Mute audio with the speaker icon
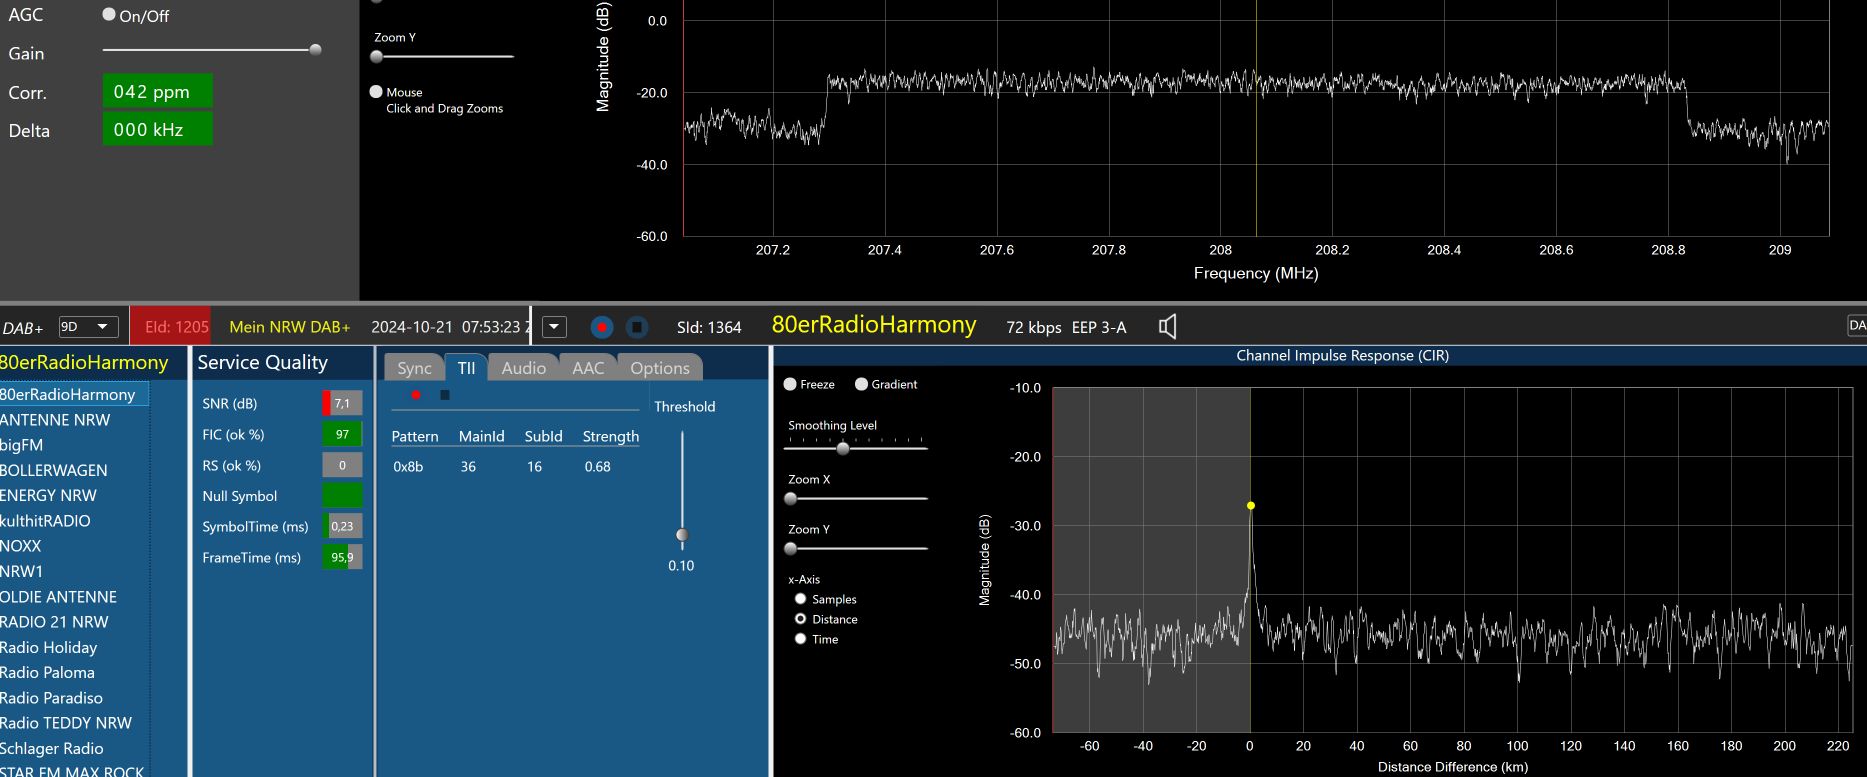 (x=1167, y=327)
